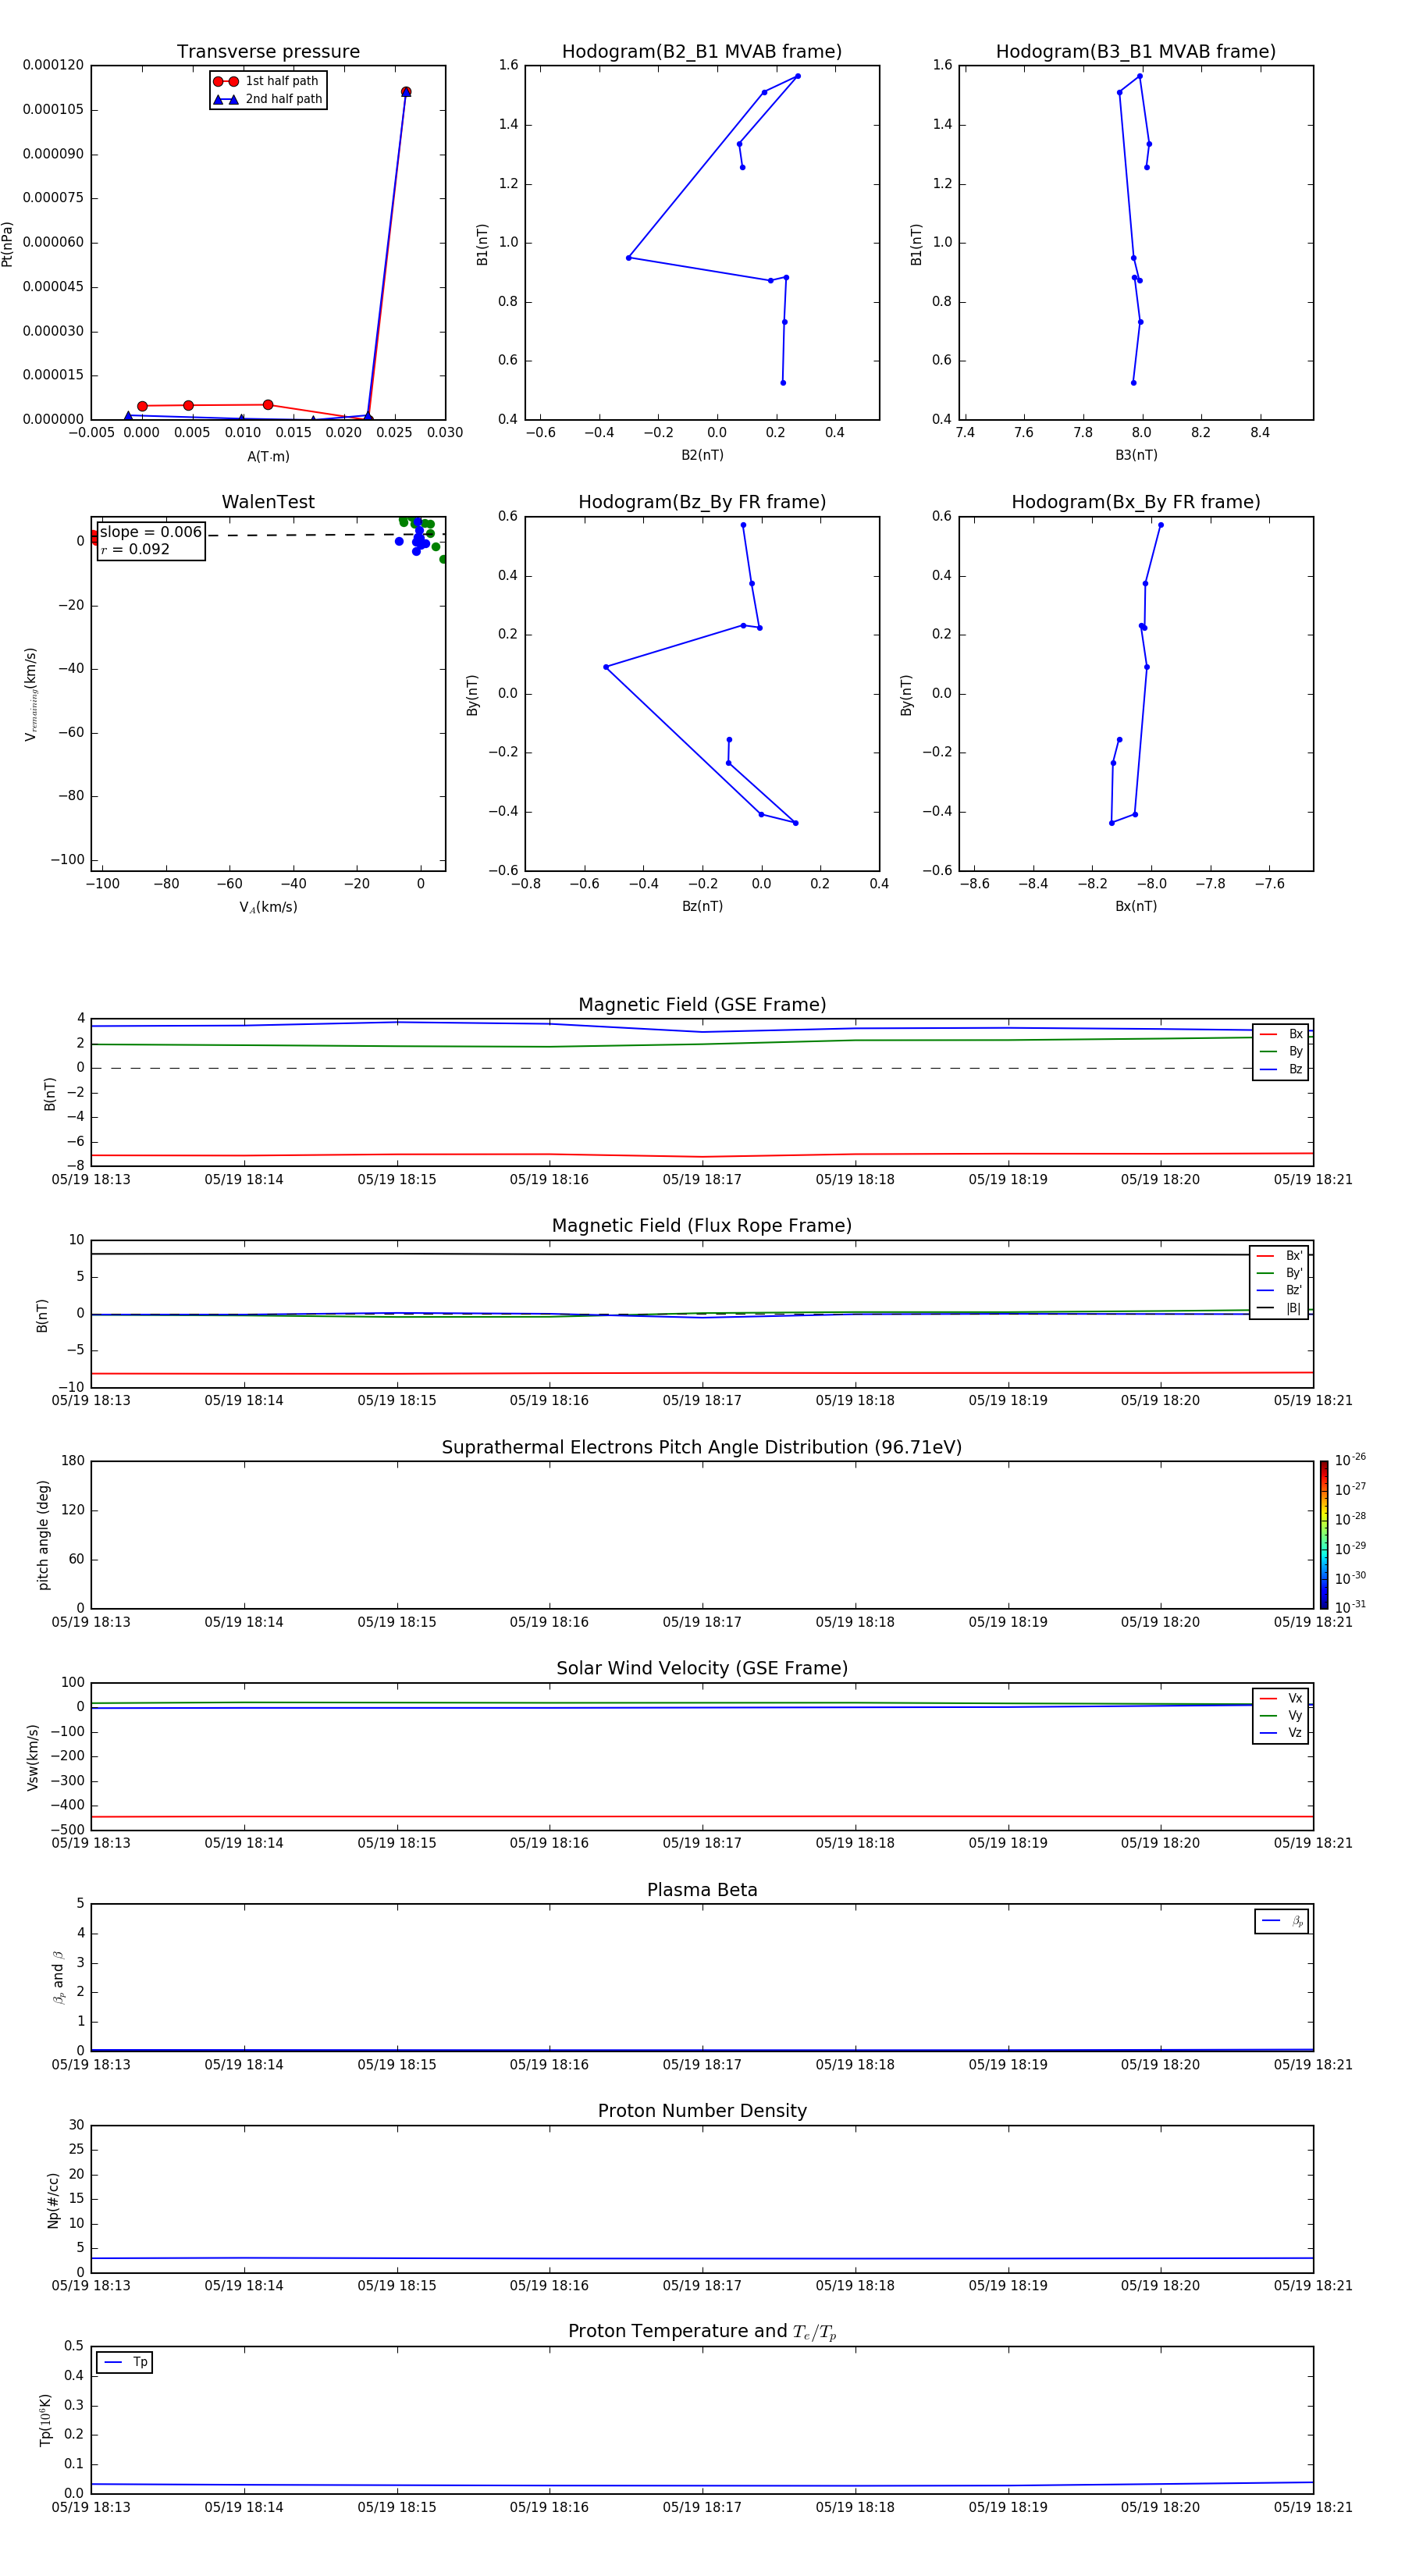
Task: Click the 'A(T·m)' x-axis label
Action: 268,457
